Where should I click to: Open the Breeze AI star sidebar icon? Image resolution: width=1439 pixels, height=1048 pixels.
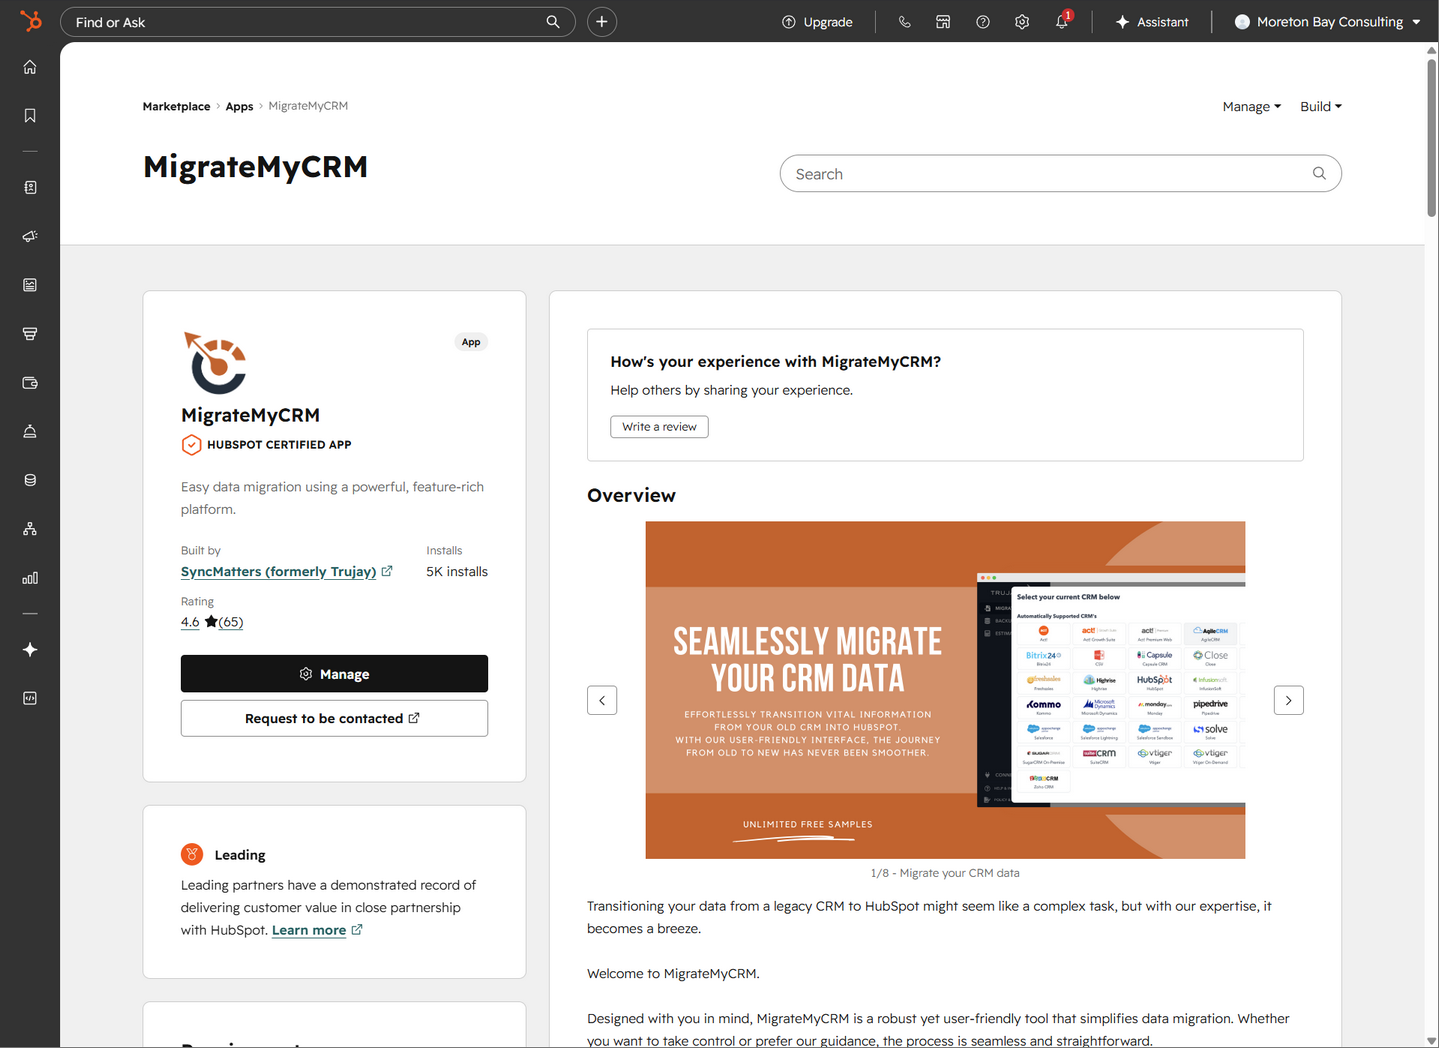click(30, 650)
